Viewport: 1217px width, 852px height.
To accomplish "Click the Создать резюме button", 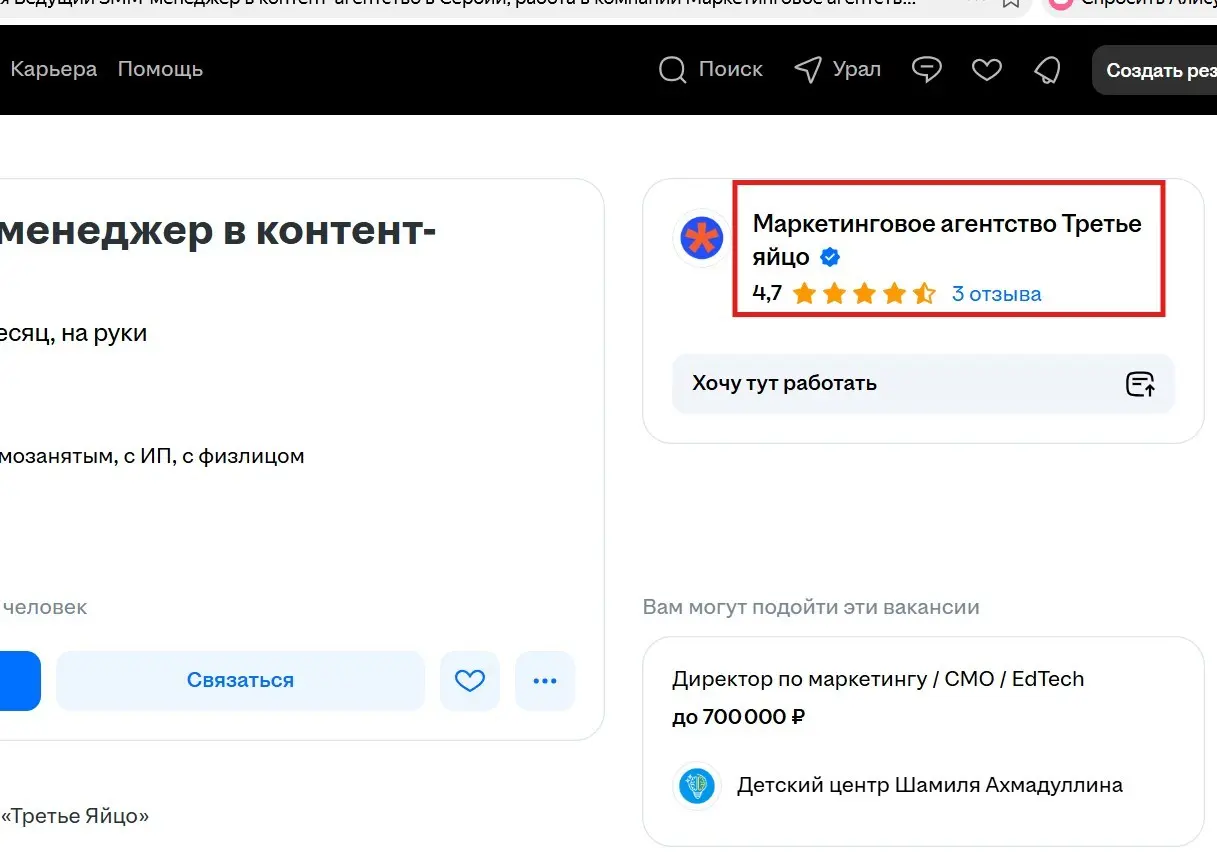I will pos(1155,70).
